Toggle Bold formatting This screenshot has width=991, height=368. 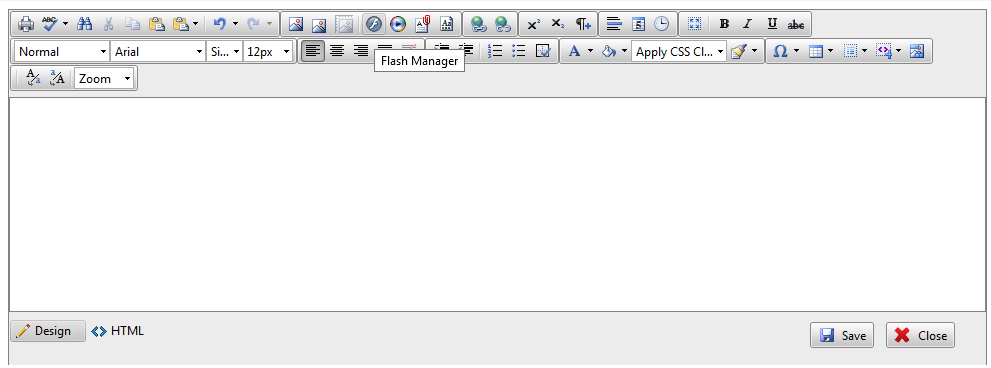coord(724,24)
